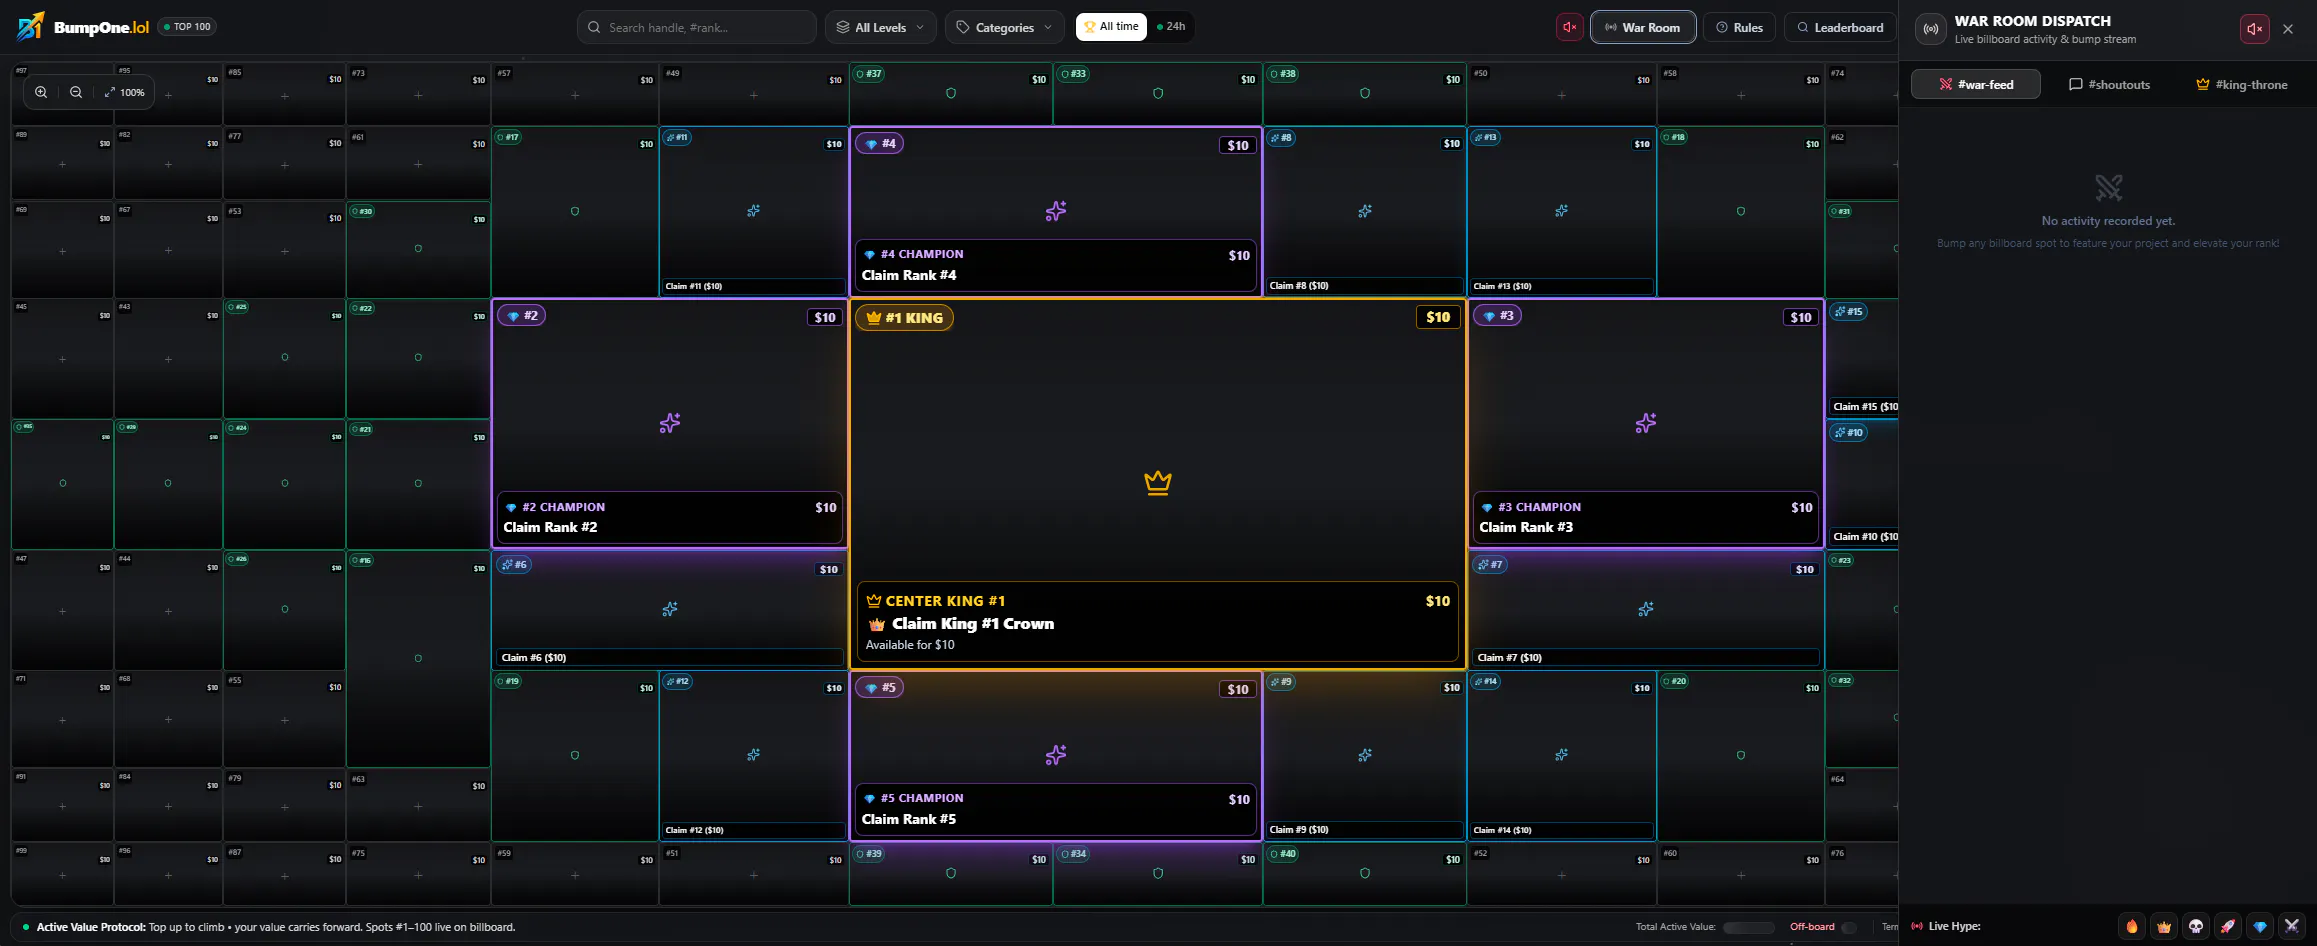Click Claim Rank #5
The width and height of the screenshot is (2317, 946).
(909, 819)
